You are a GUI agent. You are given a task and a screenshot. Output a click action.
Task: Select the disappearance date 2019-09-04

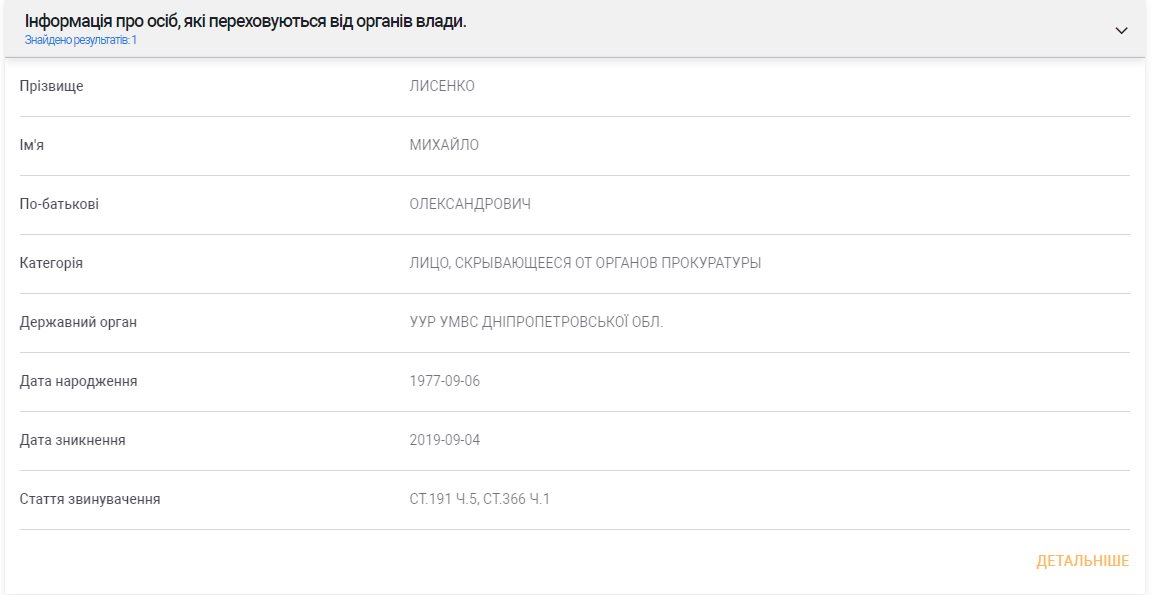click(x=445, y=440)
